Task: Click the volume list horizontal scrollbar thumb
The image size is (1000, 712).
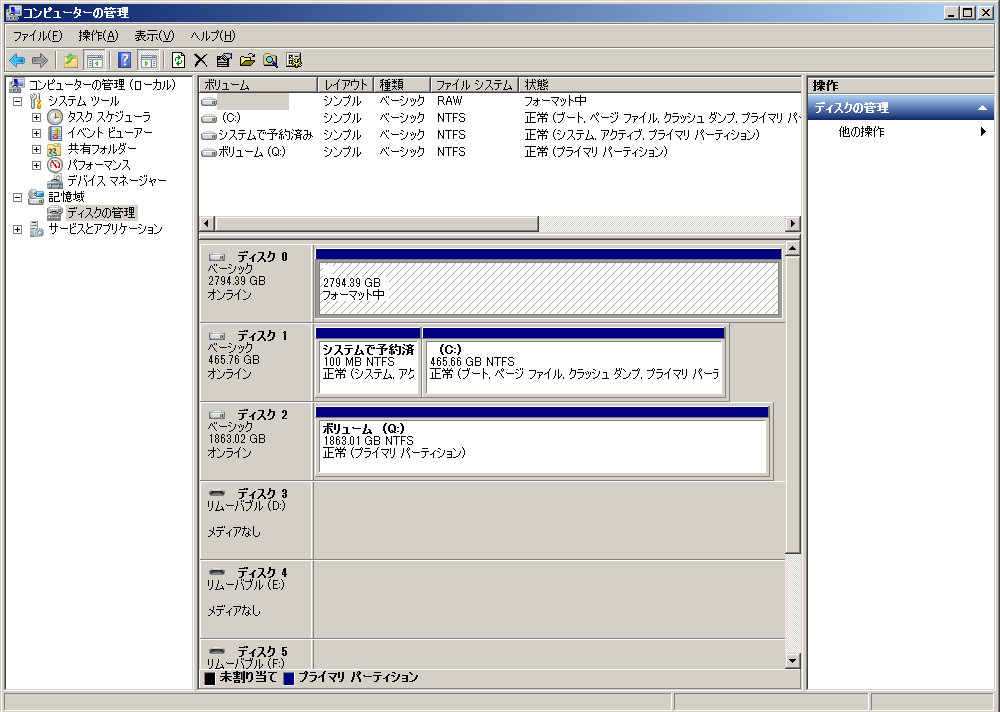Action: click(377, 224)
